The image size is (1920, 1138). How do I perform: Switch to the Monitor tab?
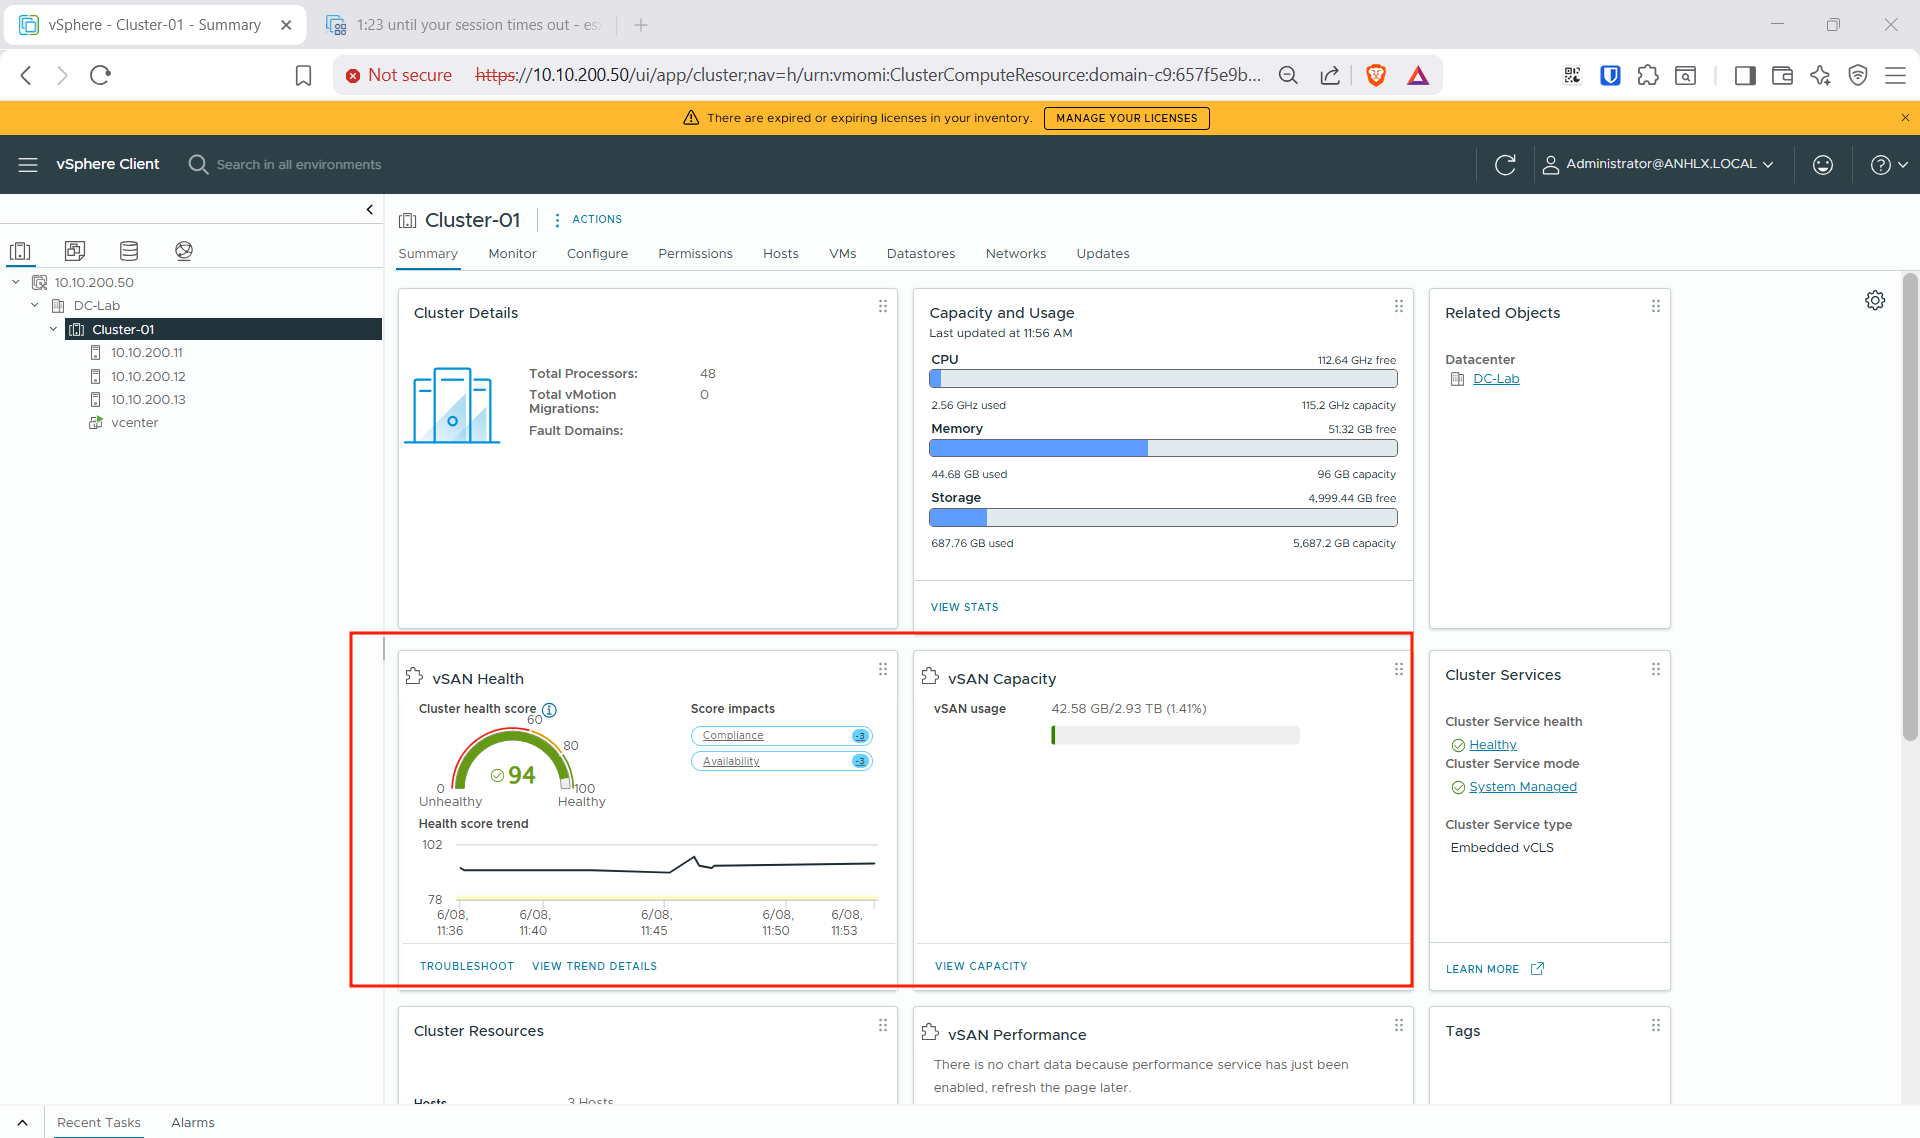[x=512, y=254]
